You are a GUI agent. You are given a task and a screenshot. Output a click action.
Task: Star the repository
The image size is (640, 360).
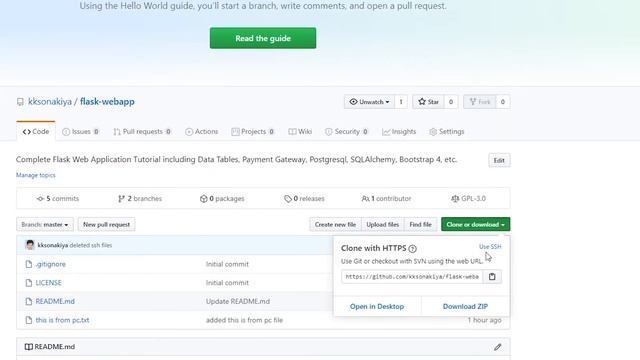pyautogui.click(x=428, y=102)
